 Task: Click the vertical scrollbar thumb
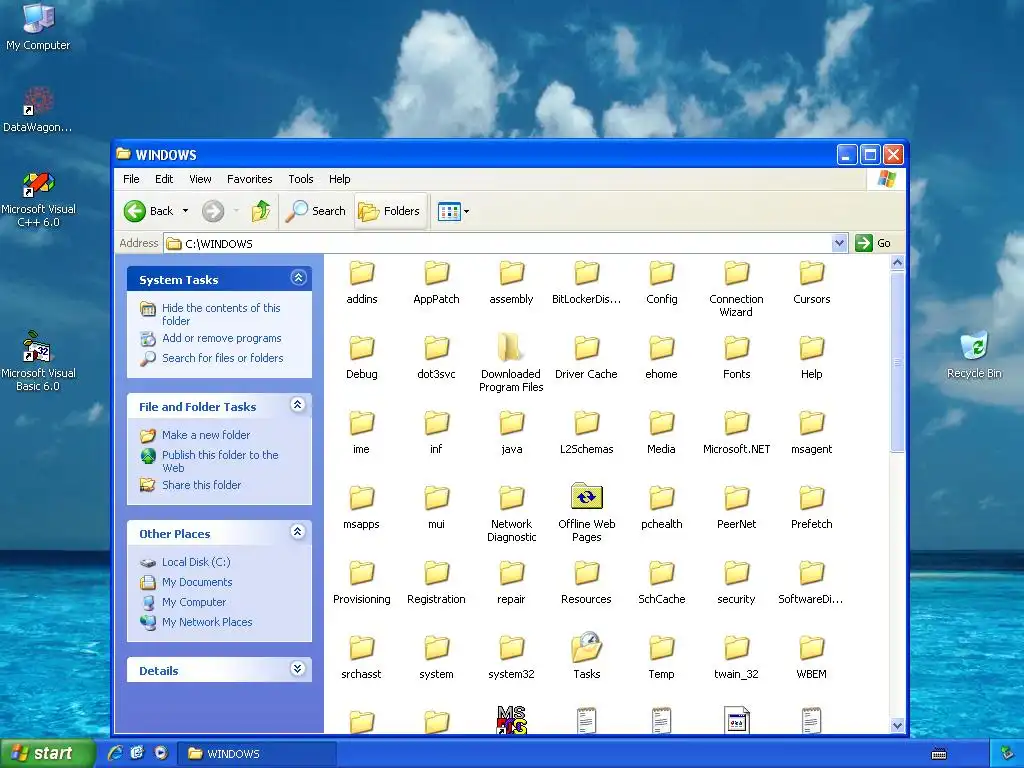click(x=897, y=361)
